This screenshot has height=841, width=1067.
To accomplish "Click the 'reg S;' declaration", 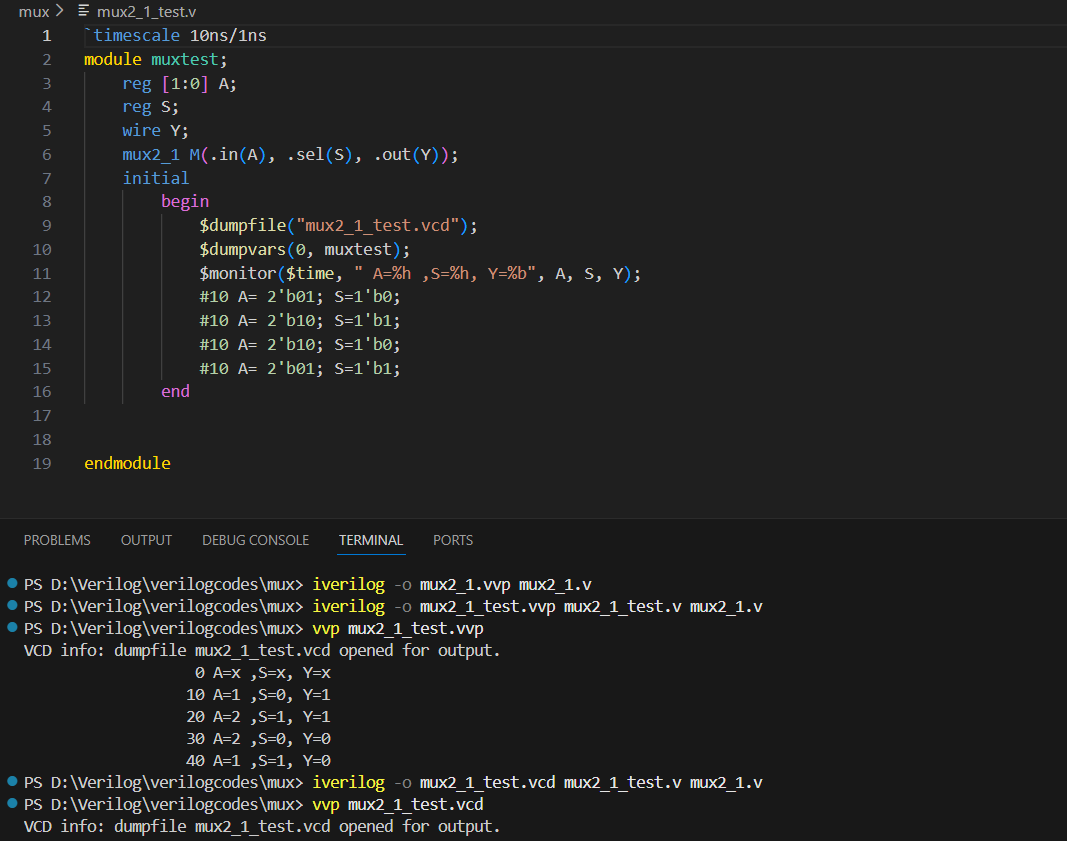I will pos(150,107).
